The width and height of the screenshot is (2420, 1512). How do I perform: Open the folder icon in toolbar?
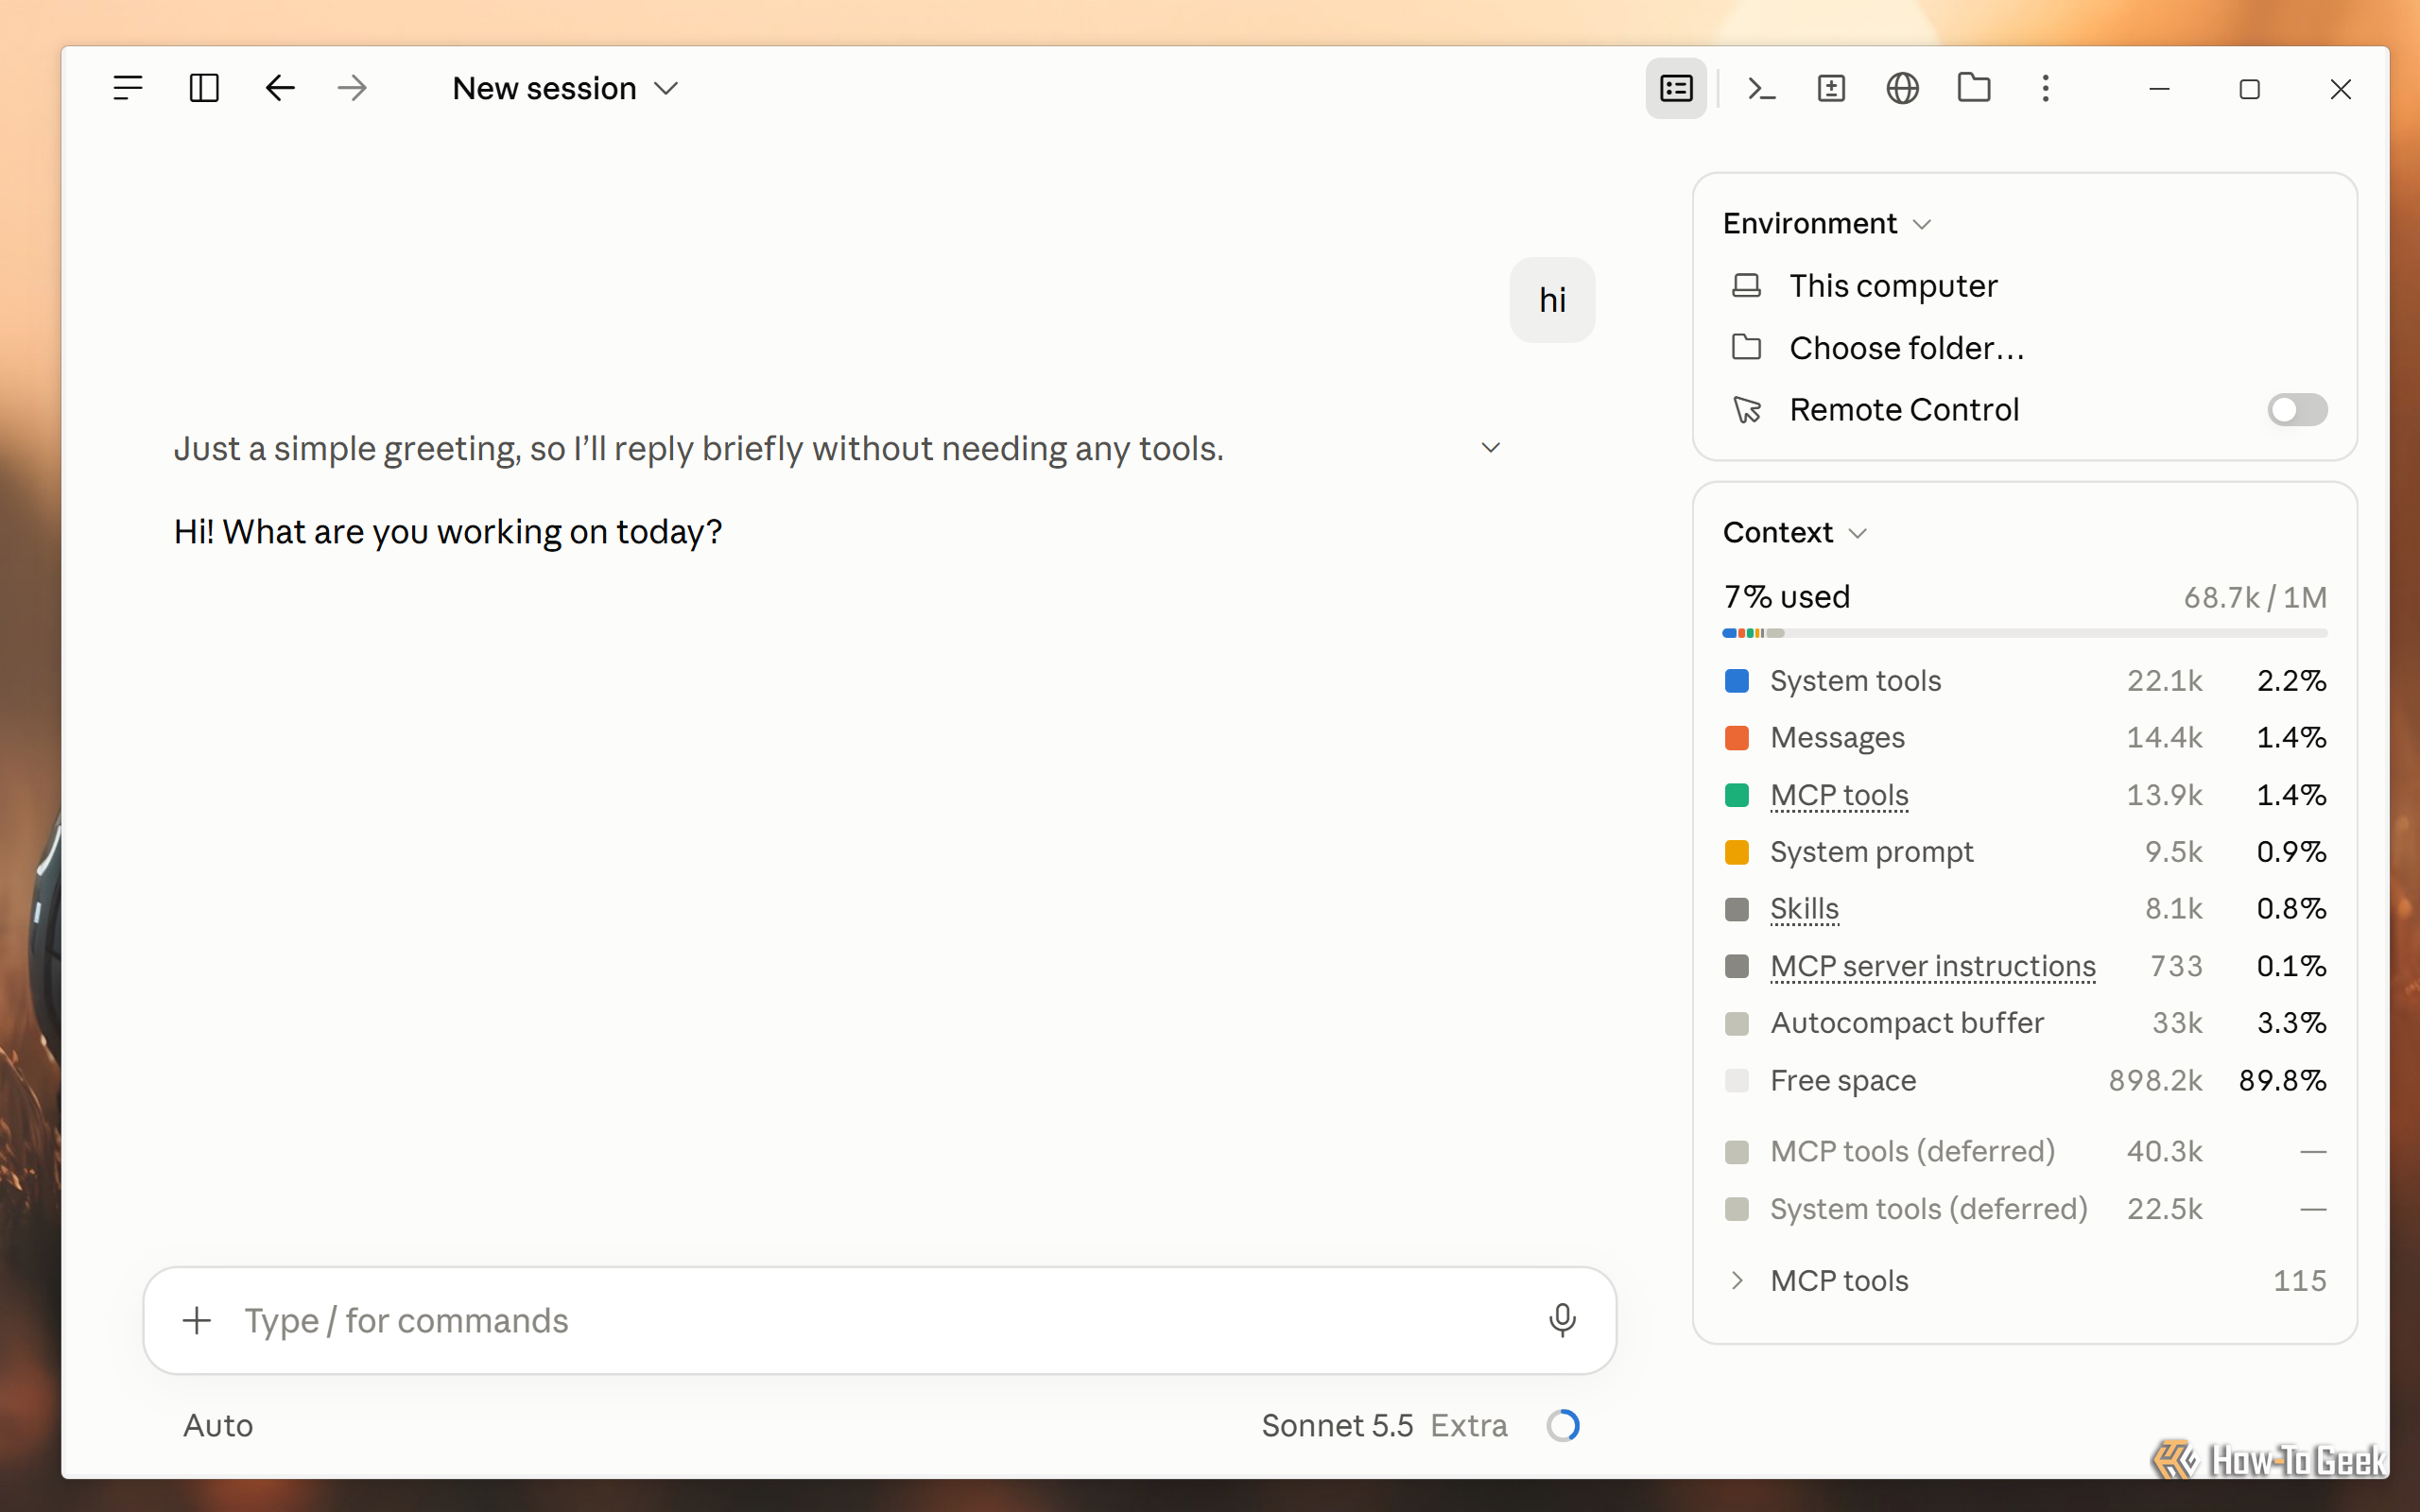click(x=1974, y=88)
